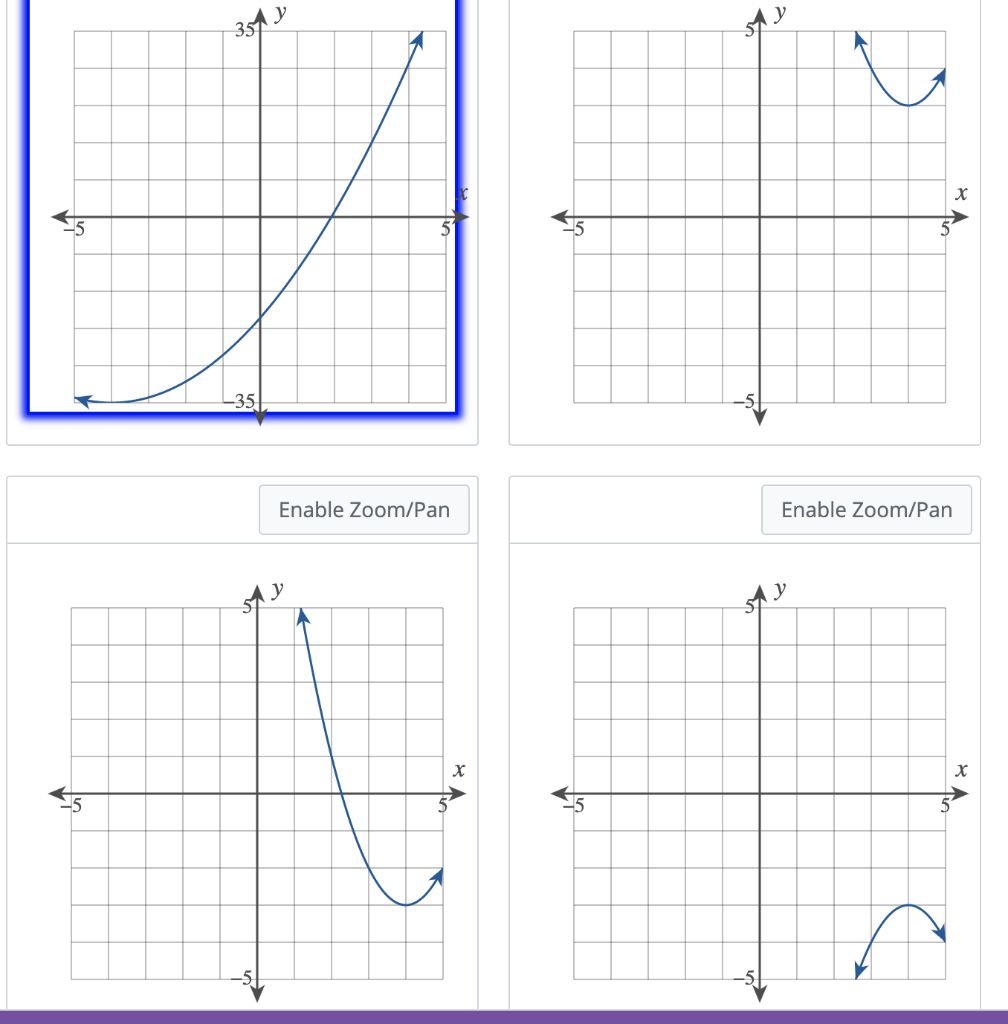Click the purple bar at the bottom of screen
Image resolution: width=1008 pixels, height=1024 pixels.
(504, 1018)
